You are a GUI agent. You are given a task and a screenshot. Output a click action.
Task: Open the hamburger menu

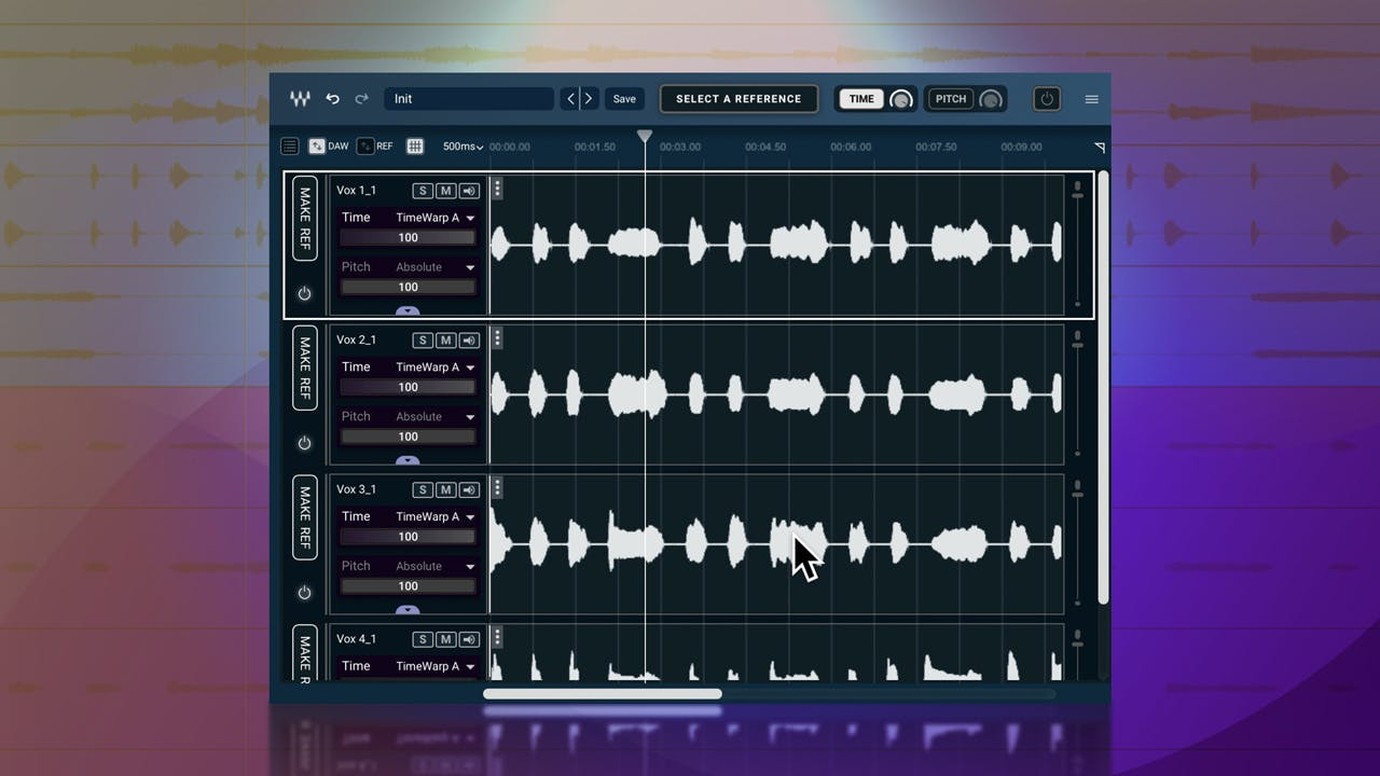click(x=1091, y=99)
